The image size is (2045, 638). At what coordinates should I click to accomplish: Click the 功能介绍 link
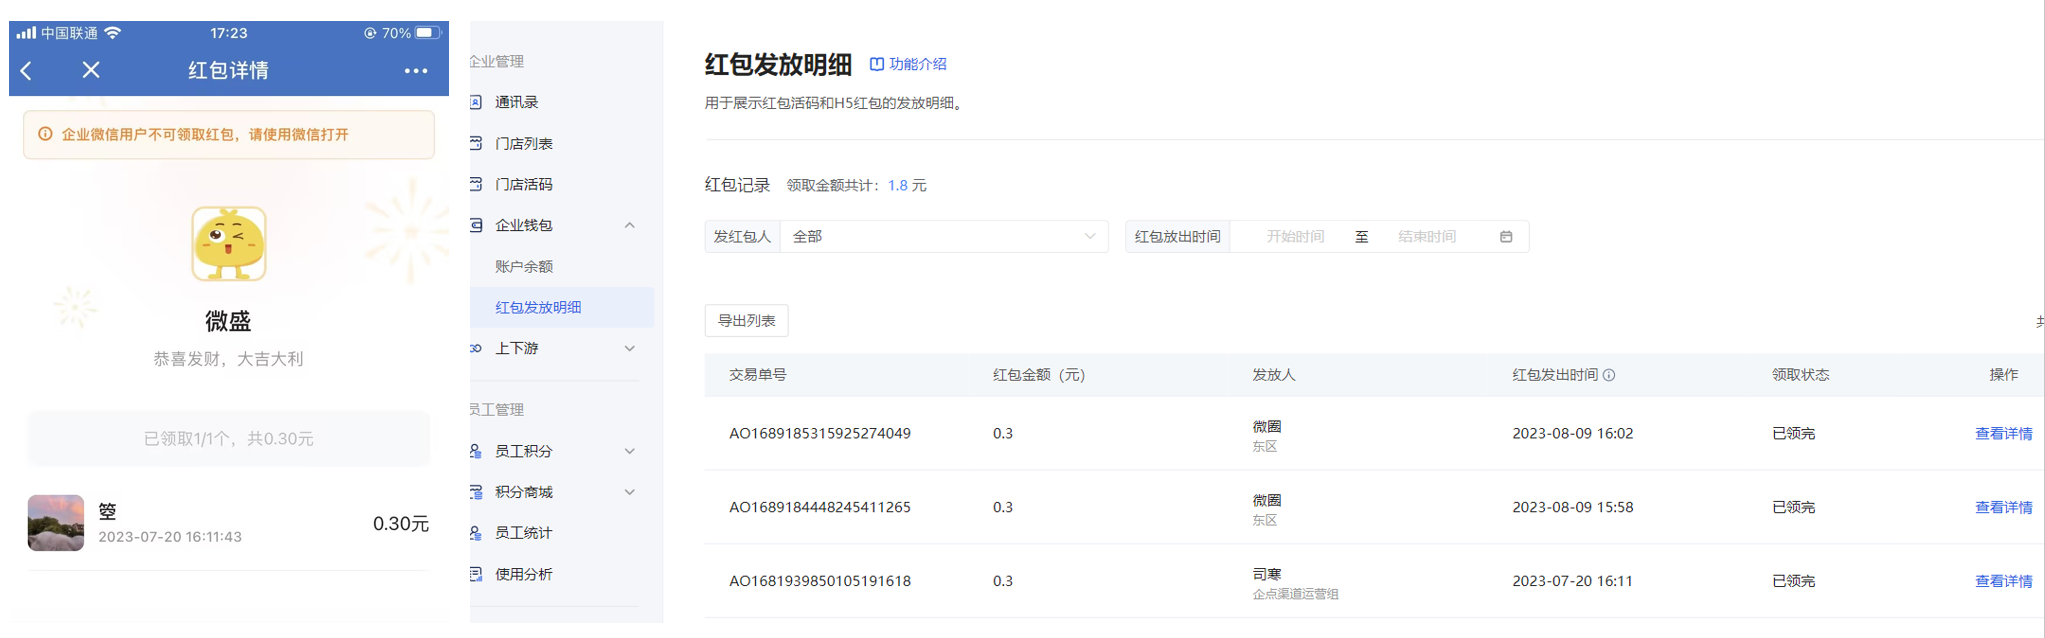coord(917,64)
